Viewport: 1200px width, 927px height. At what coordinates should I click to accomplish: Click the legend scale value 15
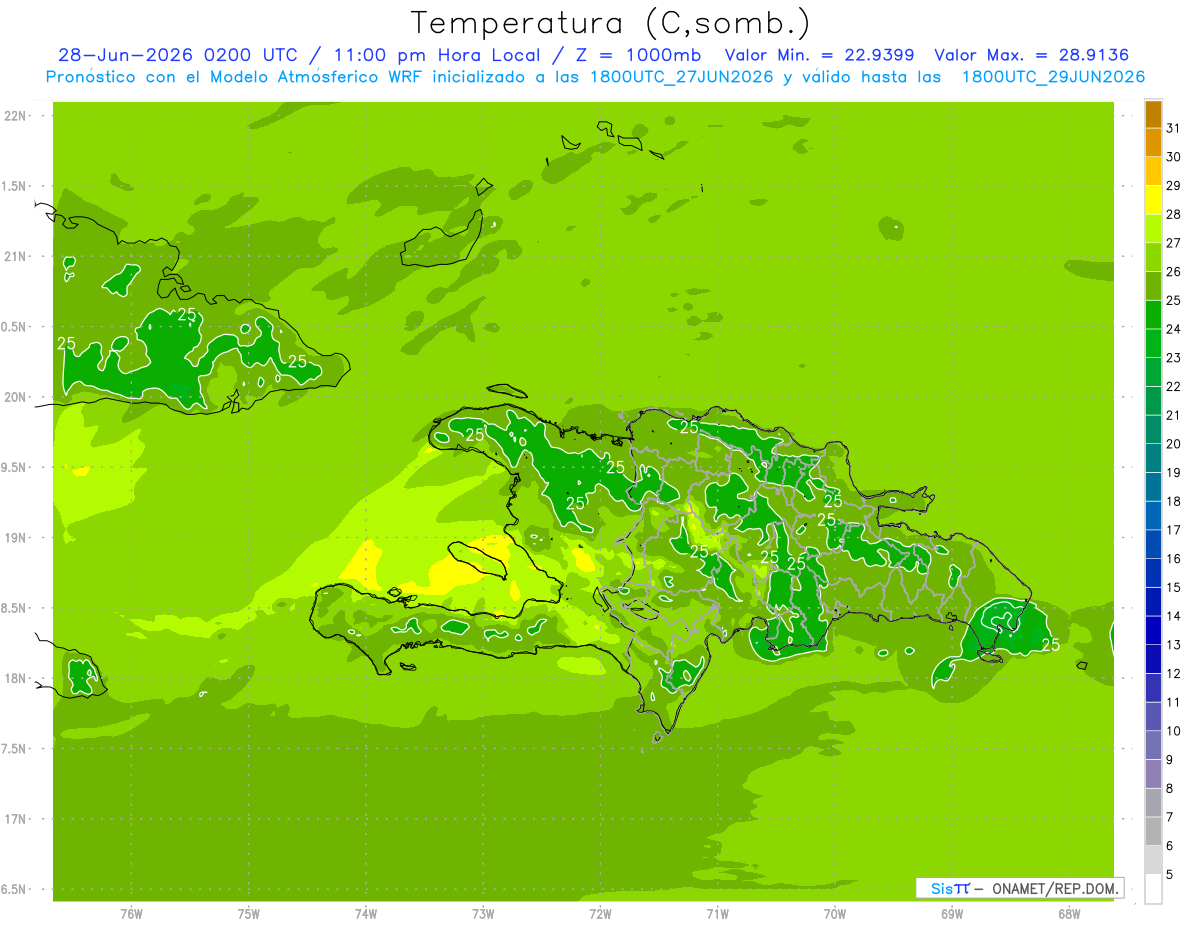pos(1174,587)
